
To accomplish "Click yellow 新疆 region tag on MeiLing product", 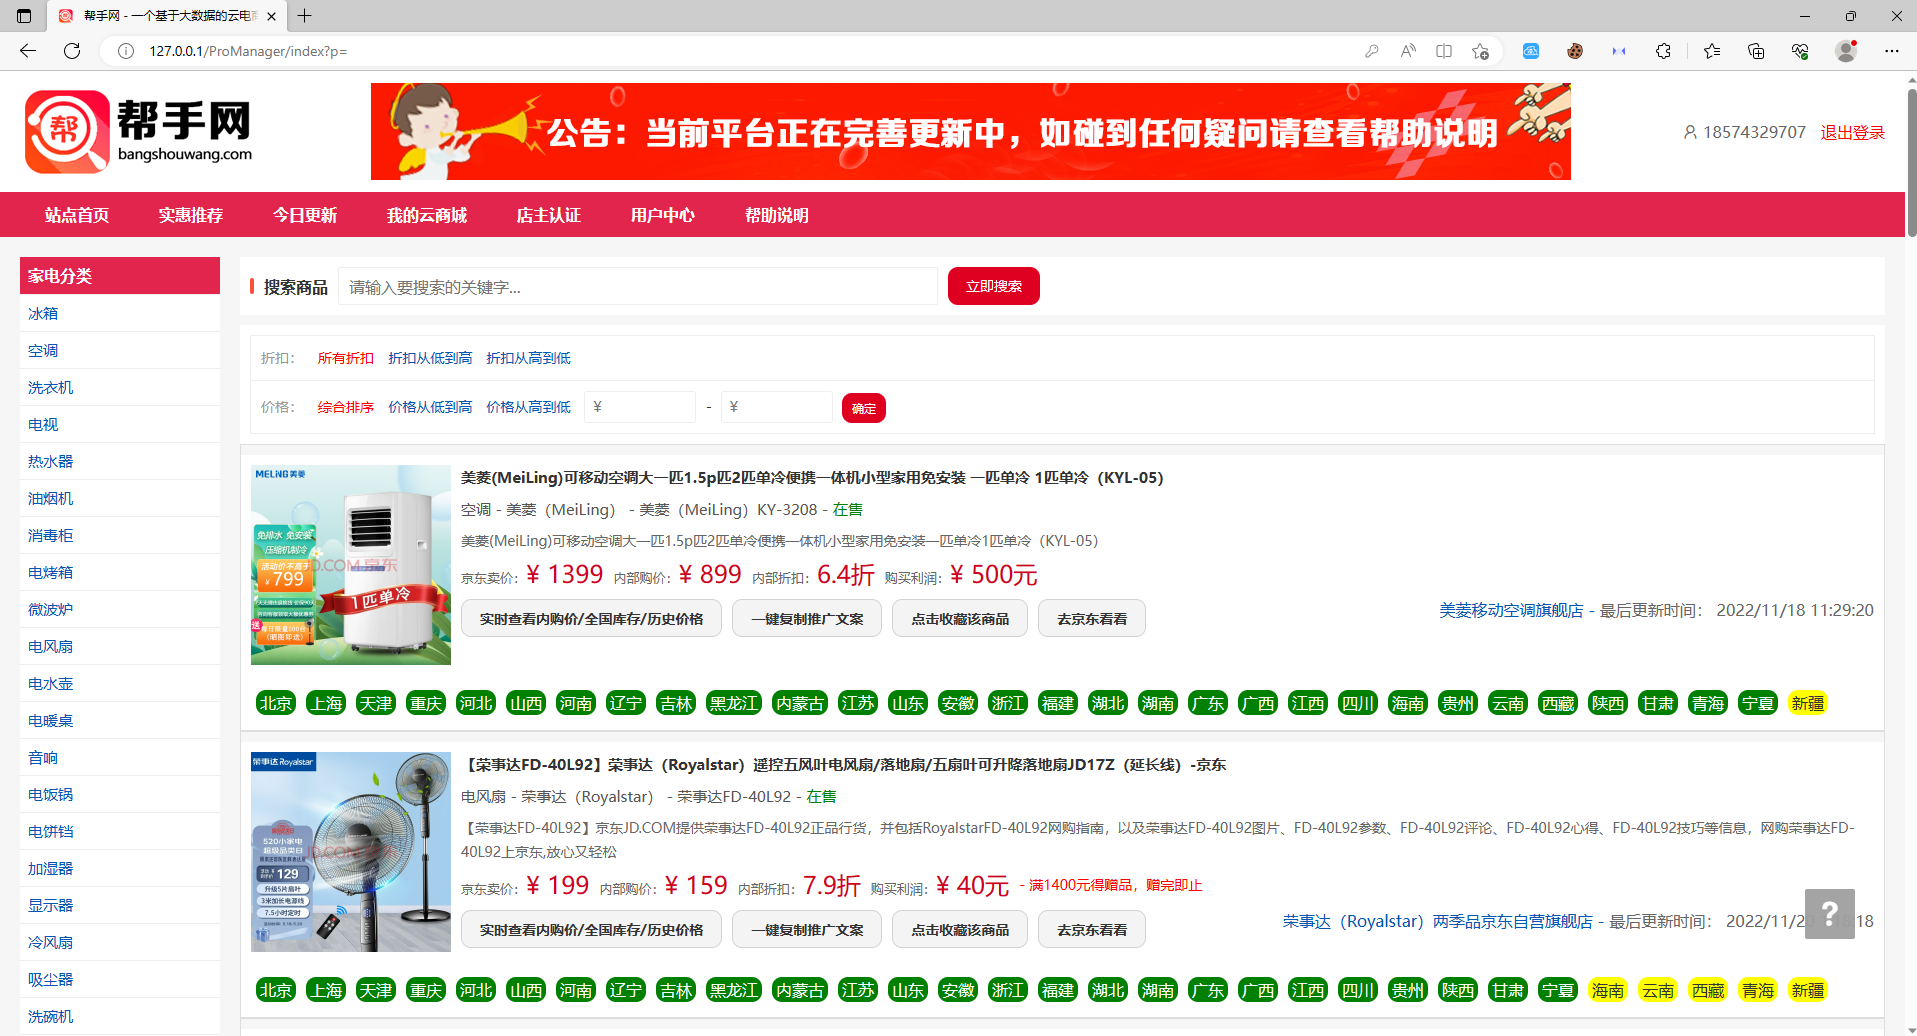I will 1808,703.
